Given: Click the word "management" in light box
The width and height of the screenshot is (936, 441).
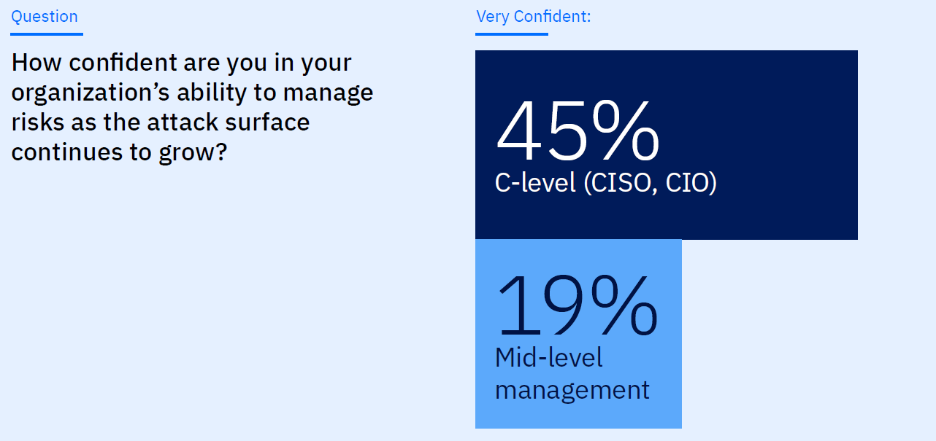Looking at the screenshot, I should pyautogui.click(x=572, y=388).
